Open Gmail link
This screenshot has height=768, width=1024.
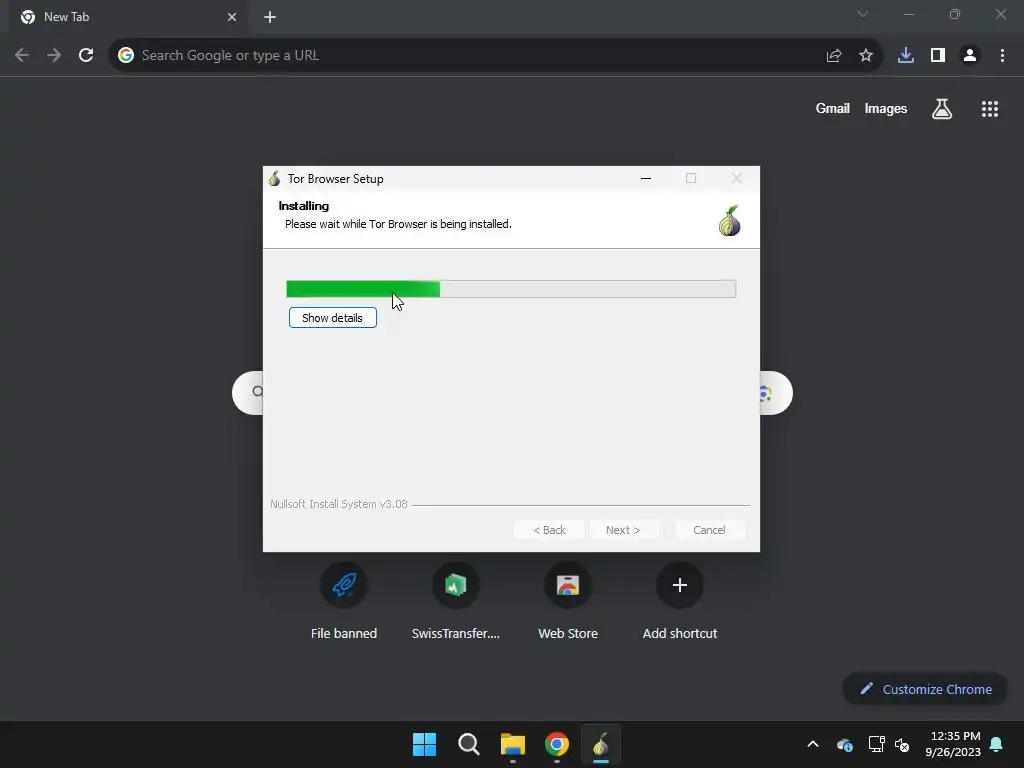(833, 108)
